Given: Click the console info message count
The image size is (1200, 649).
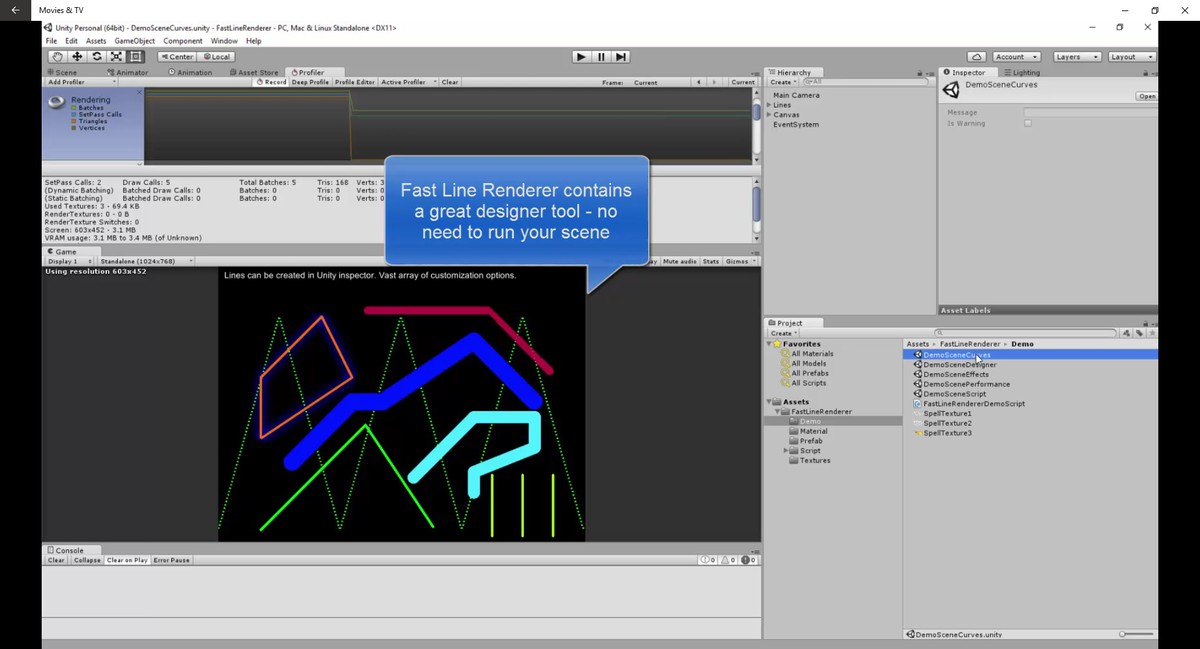Looking at the screenshot, I should [x=708, y=560].
